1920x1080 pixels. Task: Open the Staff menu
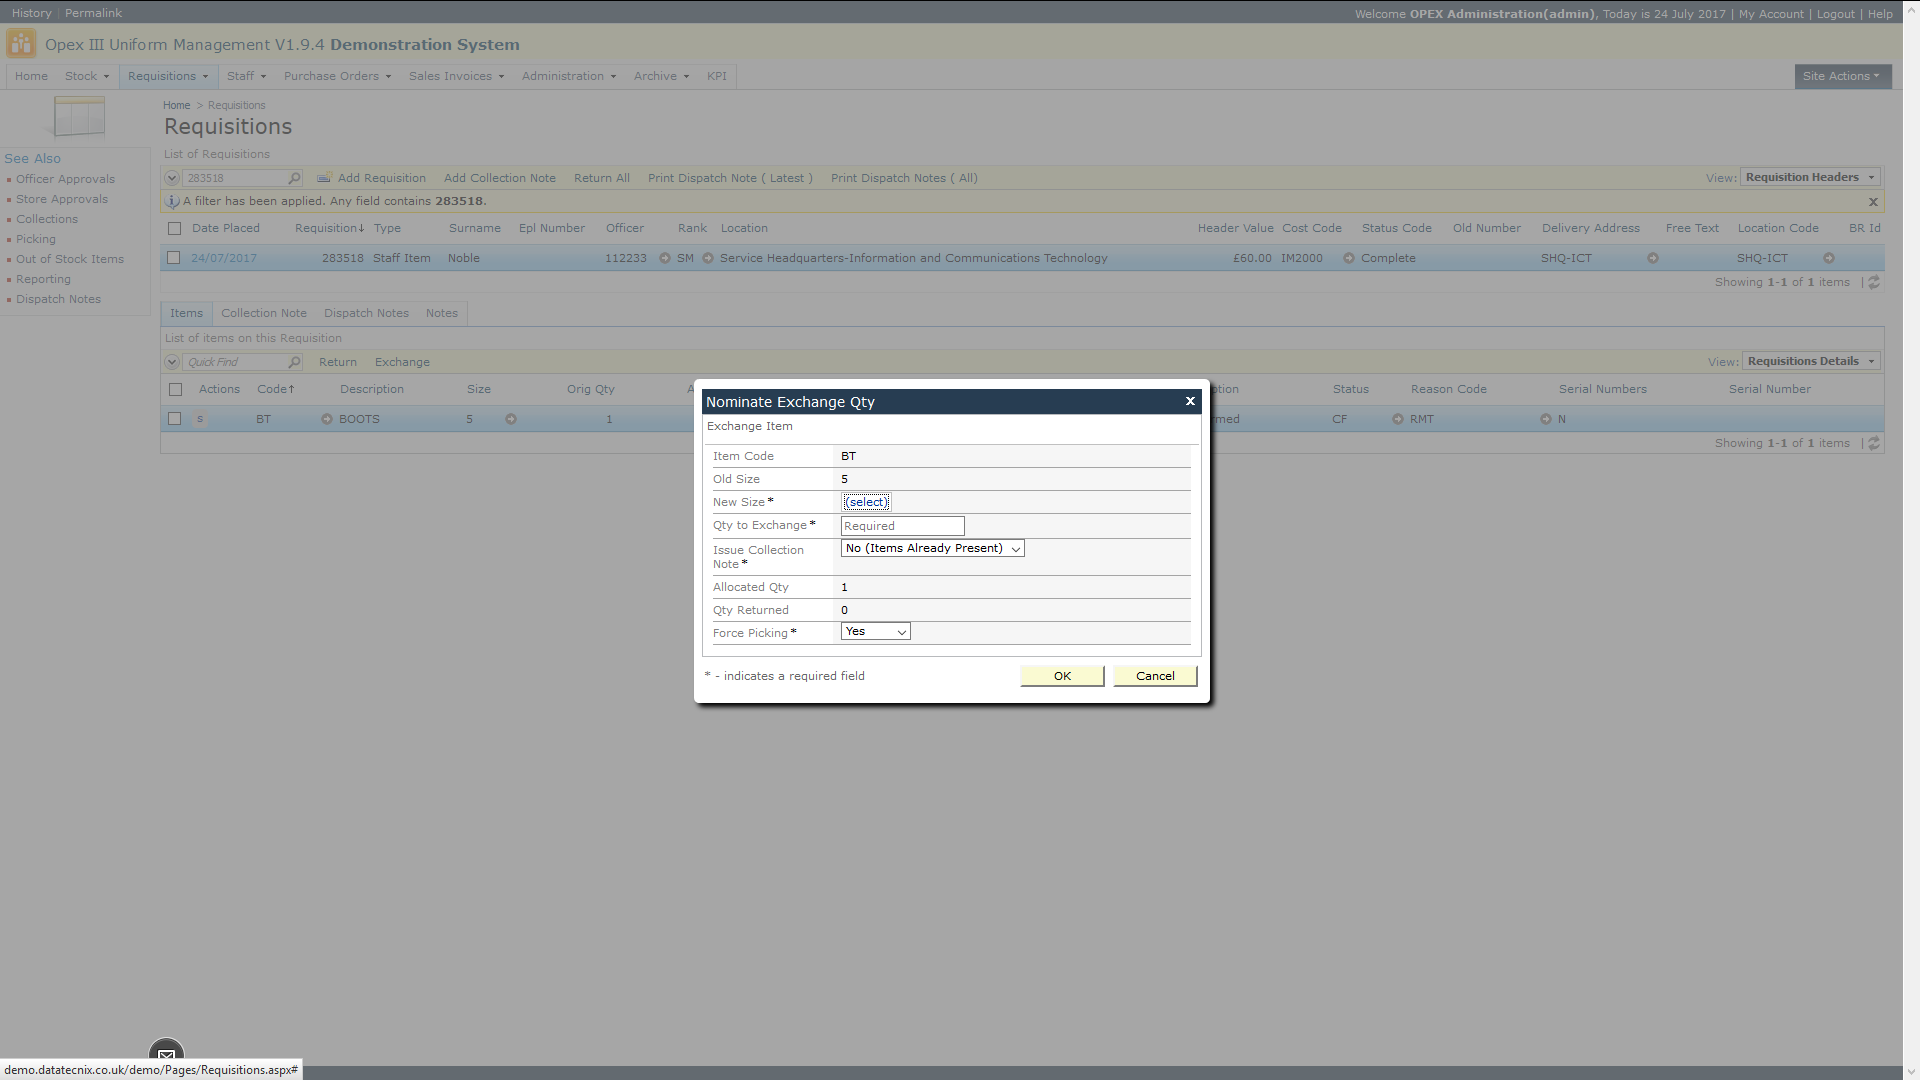pos(246,76)
